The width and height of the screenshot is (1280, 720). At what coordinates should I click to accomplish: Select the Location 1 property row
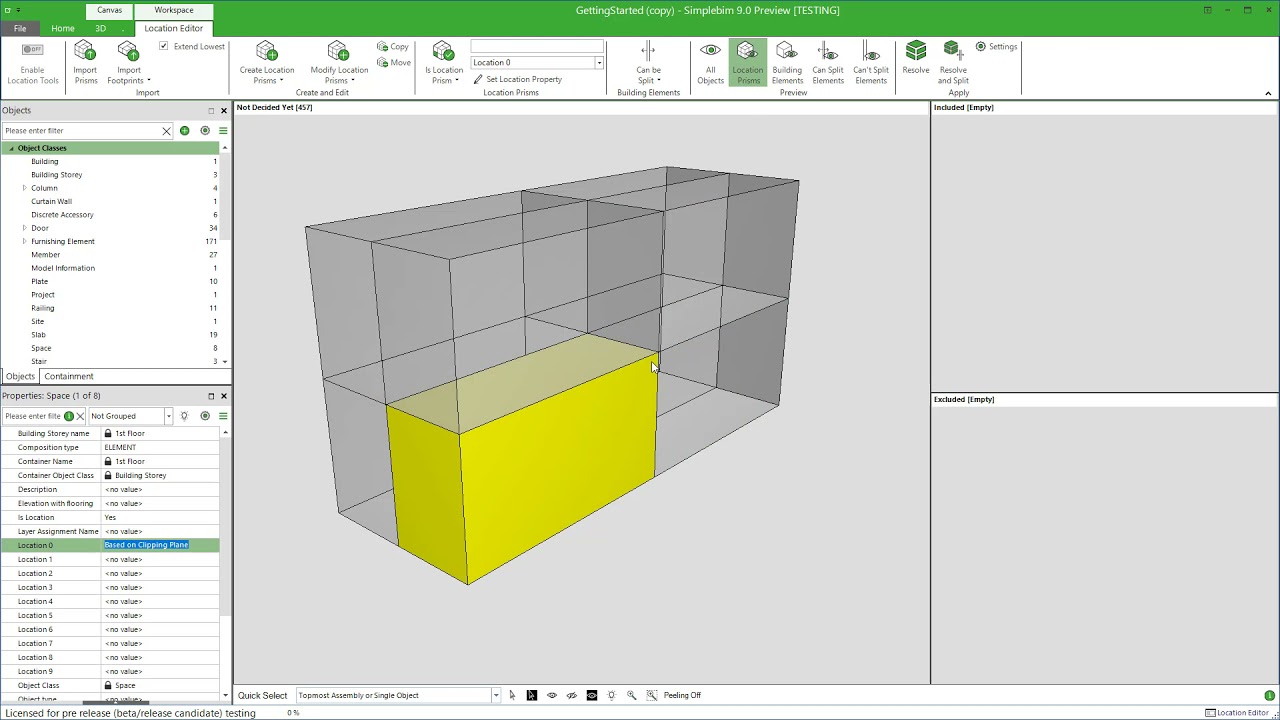coord(110,559)
